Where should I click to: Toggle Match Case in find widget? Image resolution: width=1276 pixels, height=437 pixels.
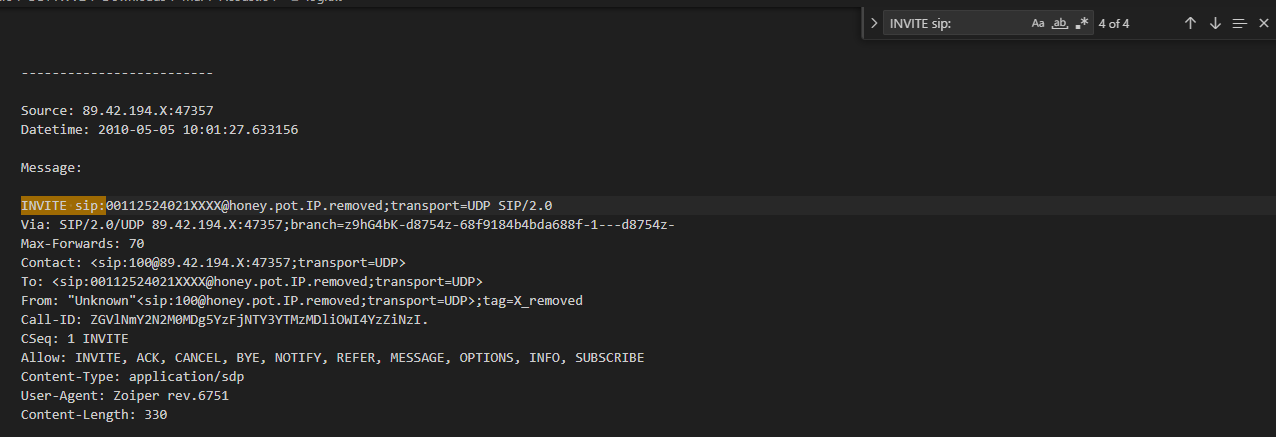click(x=1038, y=23)
